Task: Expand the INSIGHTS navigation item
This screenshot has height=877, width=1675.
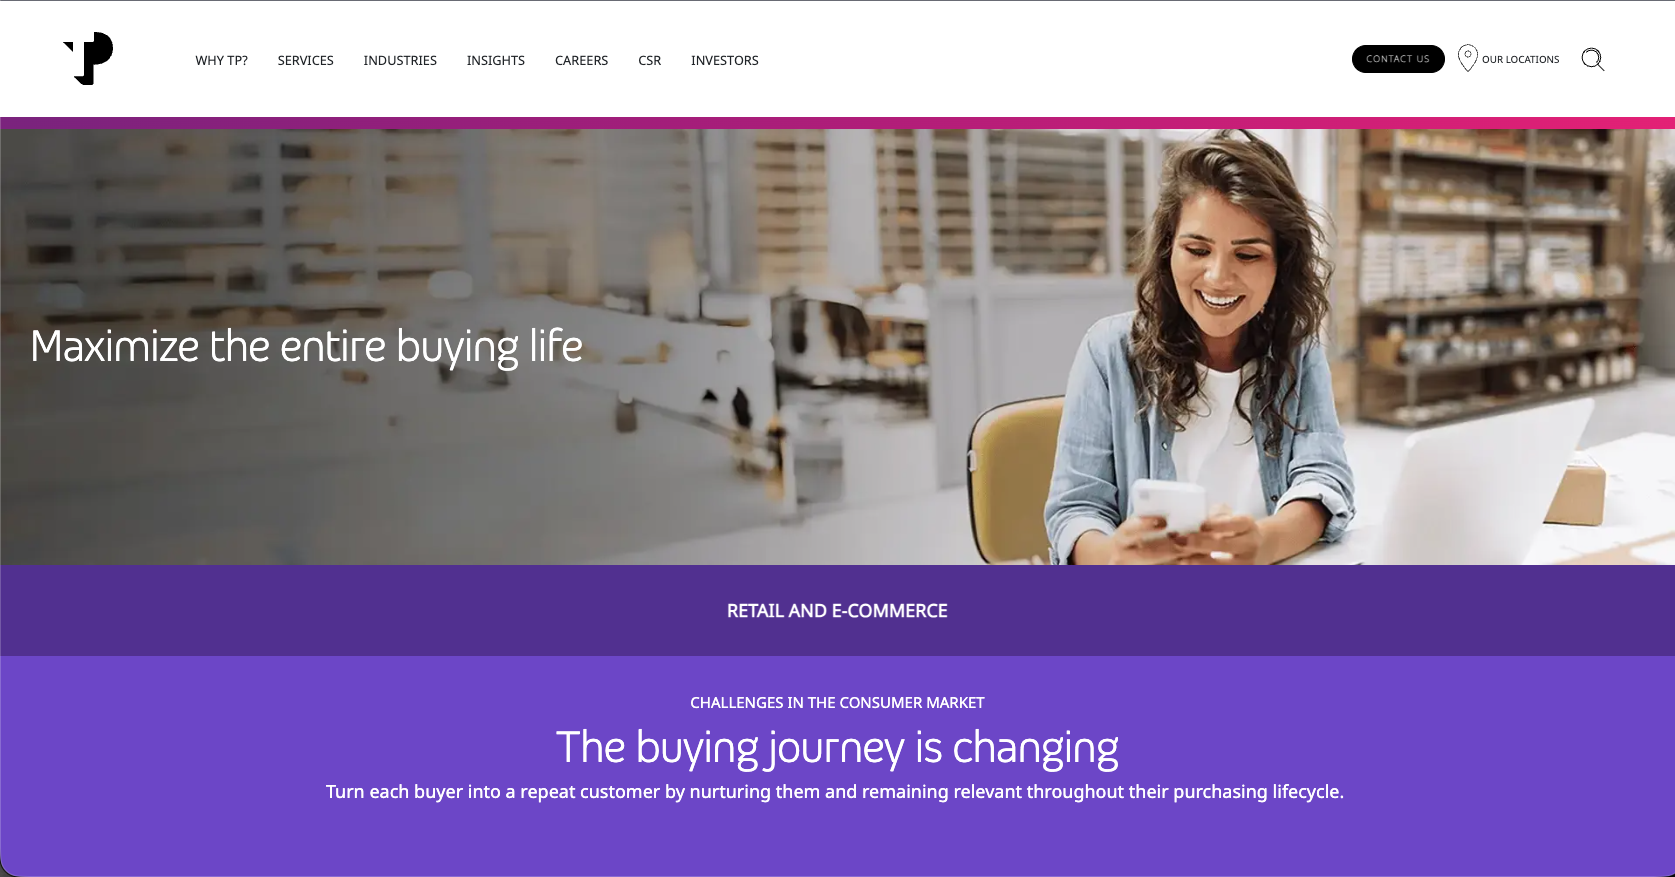Action: click(x=496, y=60)
